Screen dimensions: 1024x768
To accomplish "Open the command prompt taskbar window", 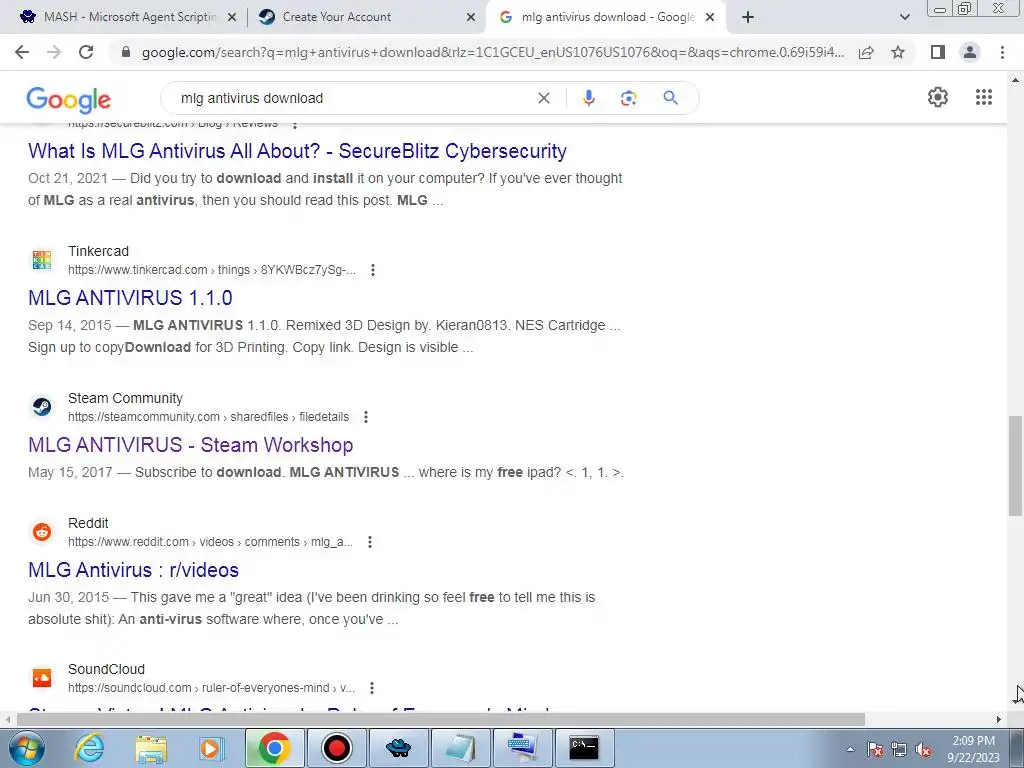I will 584,748.
